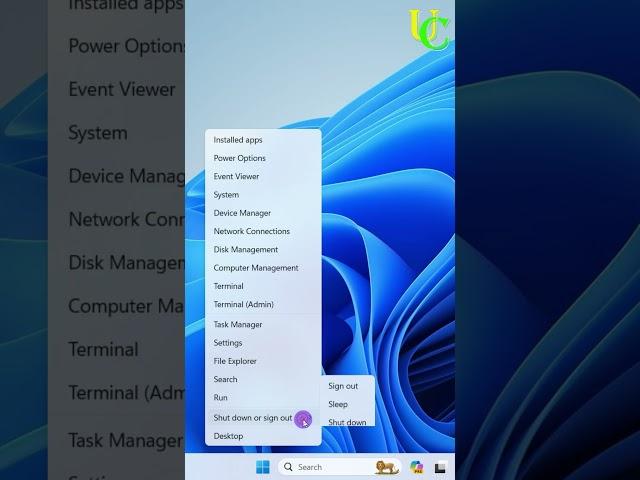Open the Task View taskbar icon

pos(439,467)
